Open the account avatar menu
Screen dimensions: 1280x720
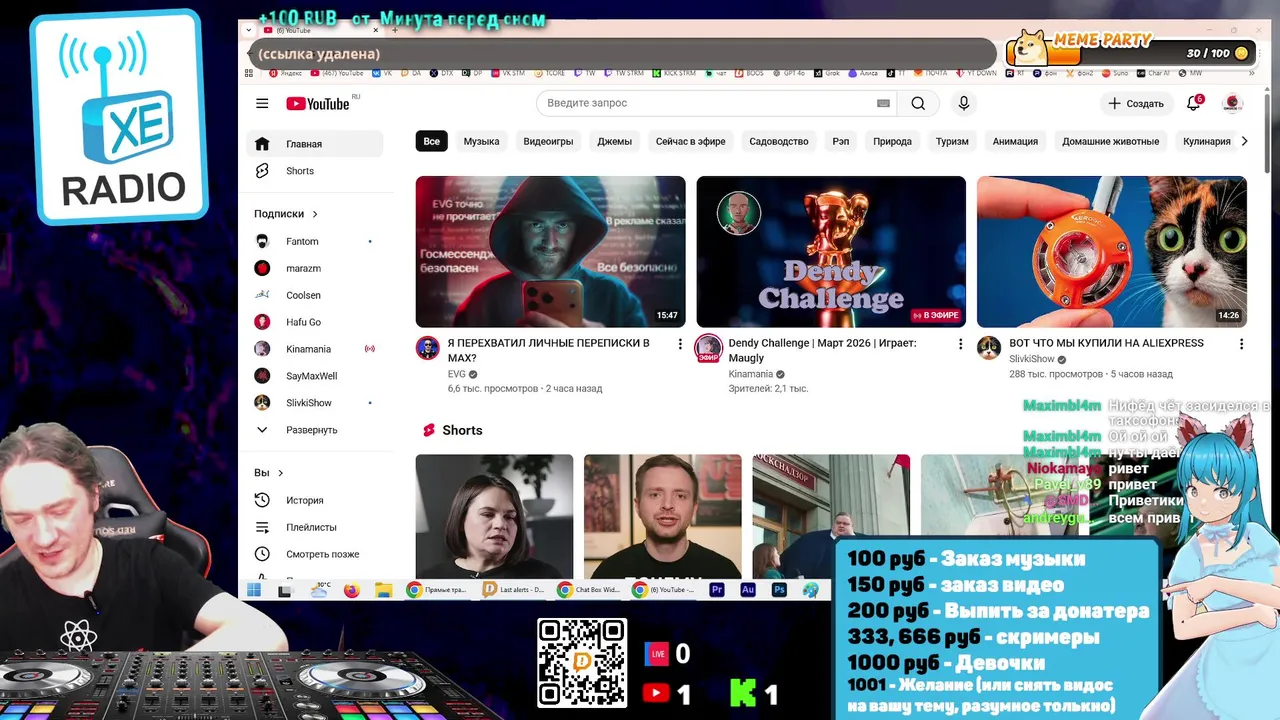pyautogui.click(x=1233, y=103)
